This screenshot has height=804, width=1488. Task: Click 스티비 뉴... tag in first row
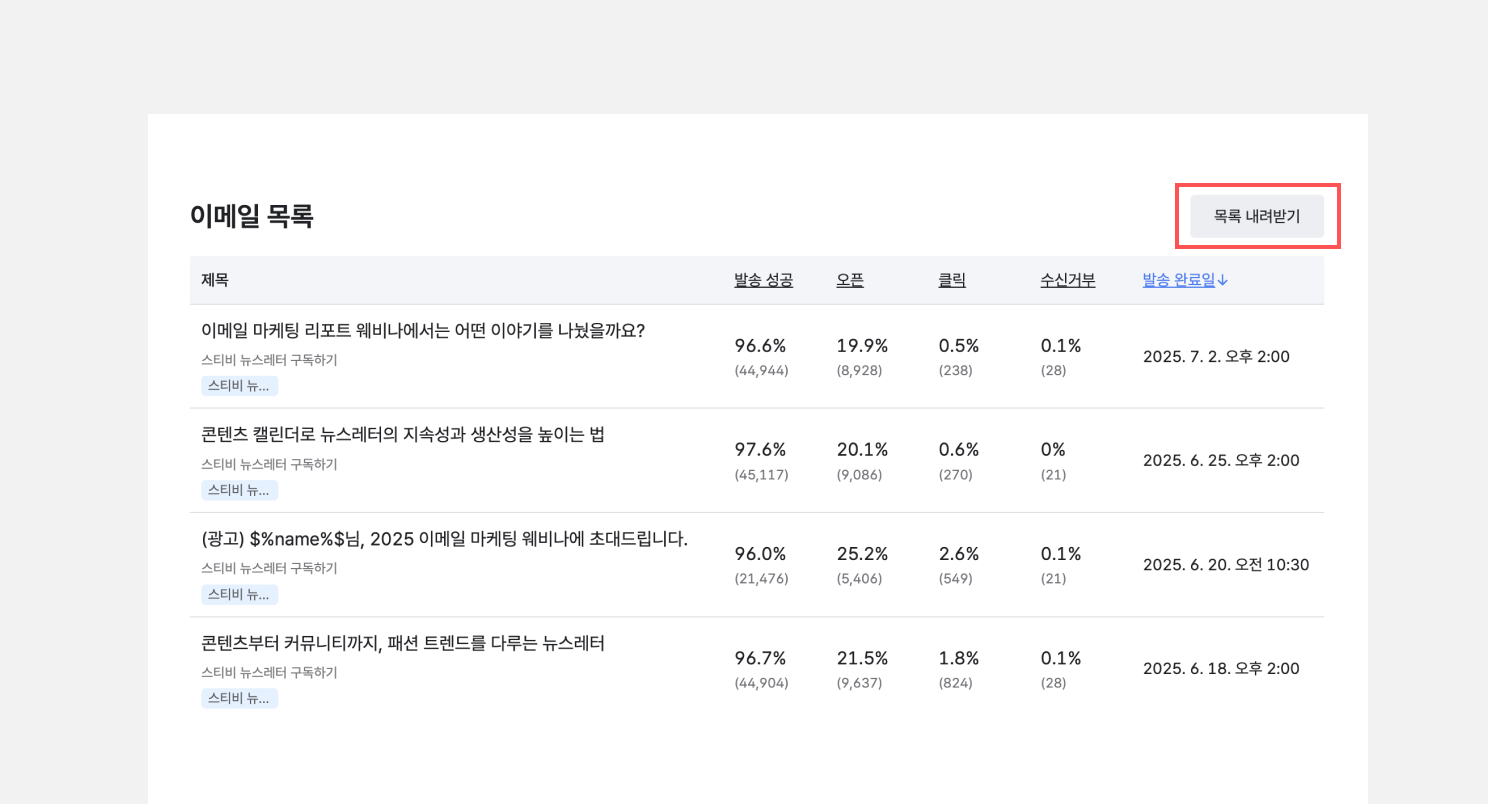coord(239,386)
